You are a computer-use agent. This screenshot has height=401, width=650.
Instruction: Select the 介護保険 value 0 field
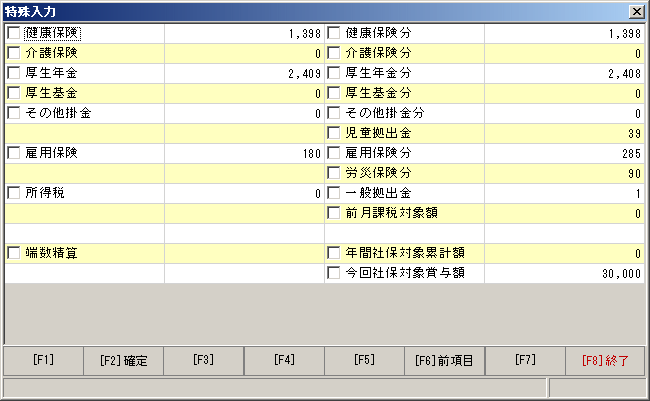(245, 53)
